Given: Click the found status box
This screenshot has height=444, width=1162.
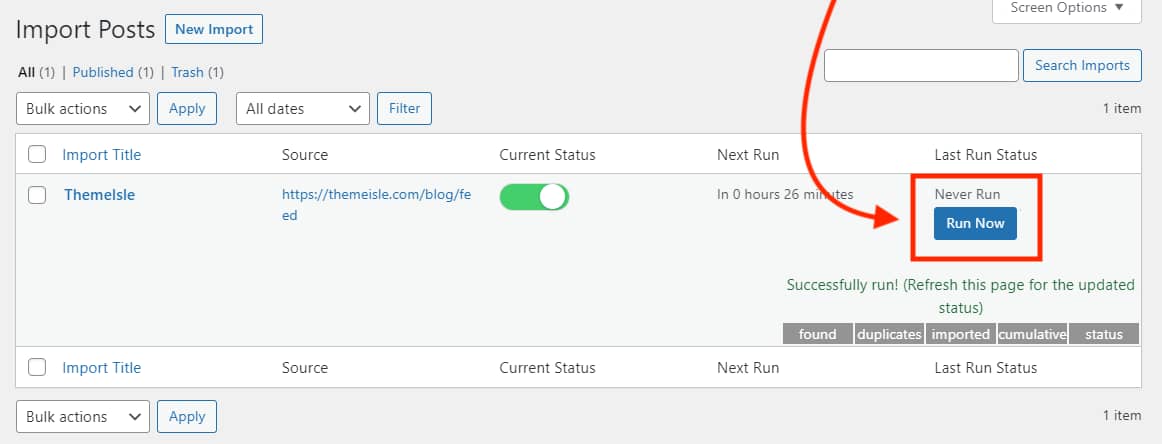Looking at the screenshot, I should click(x=817, y=334).
